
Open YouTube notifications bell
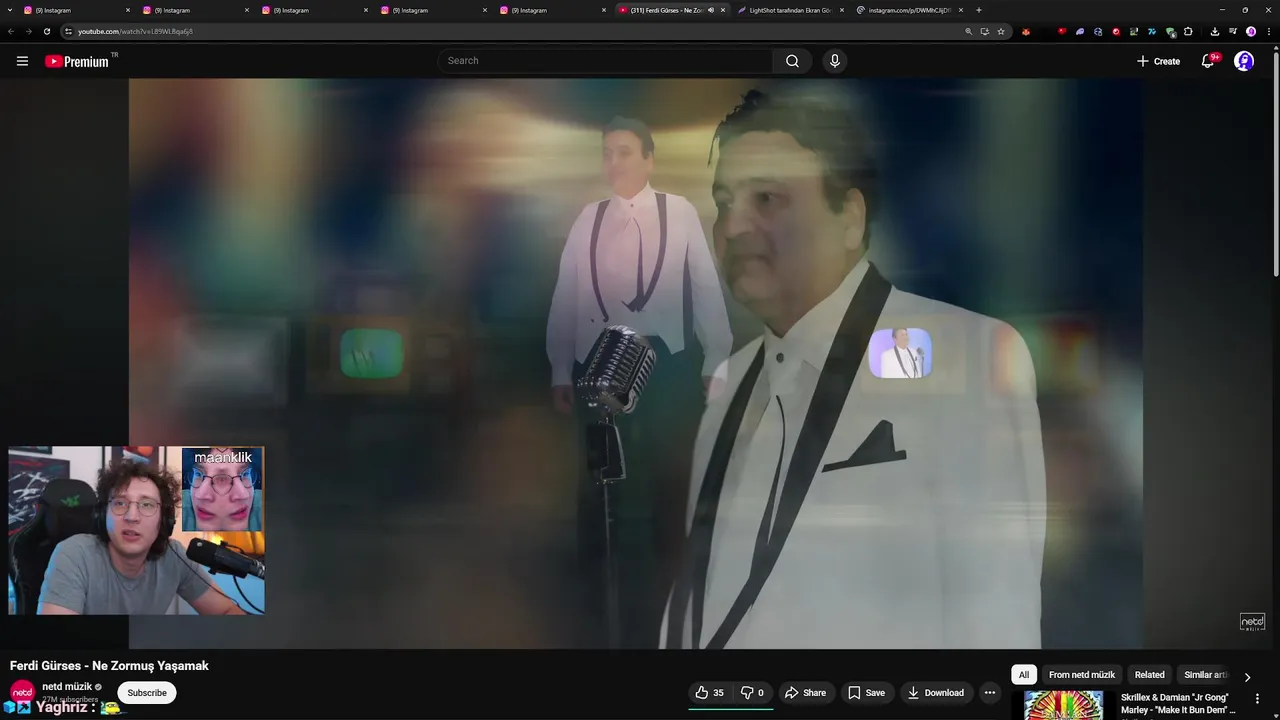pyautogui.click(x=1208, y=61)
